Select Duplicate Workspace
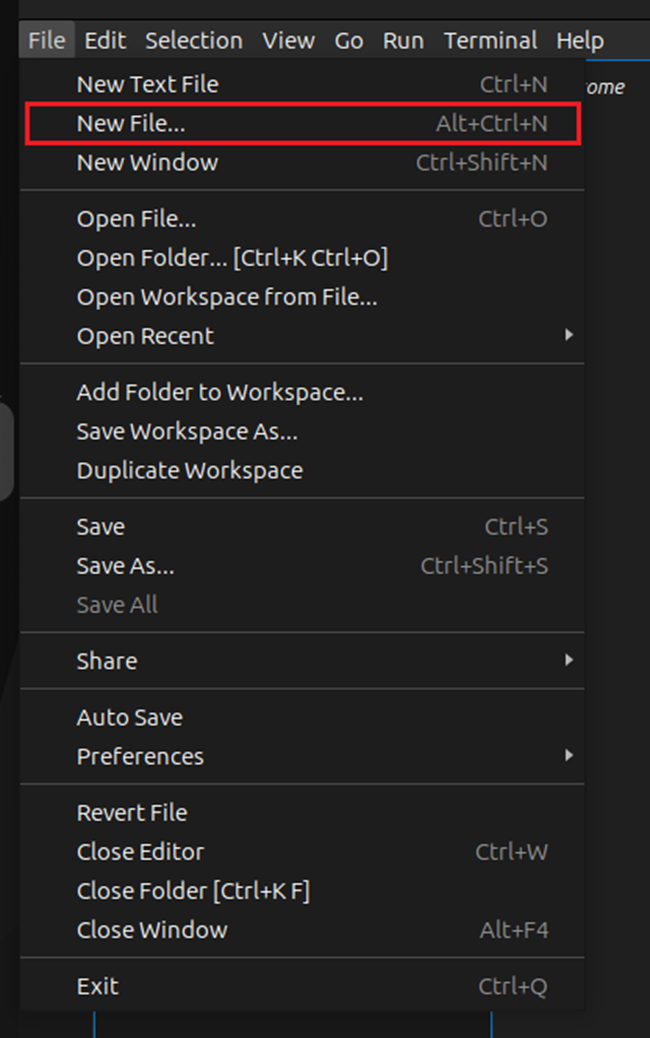This screenshot has height=1038, width=650. 189,471
